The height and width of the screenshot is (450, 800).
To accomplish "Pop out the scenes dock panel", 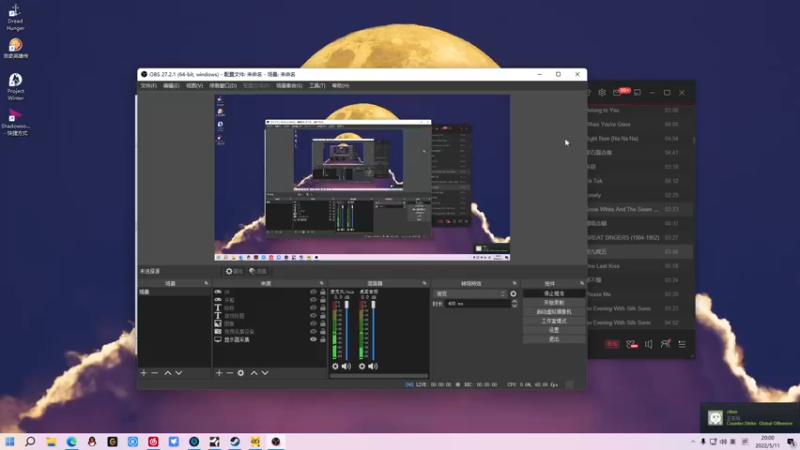I will coord(207,283).
